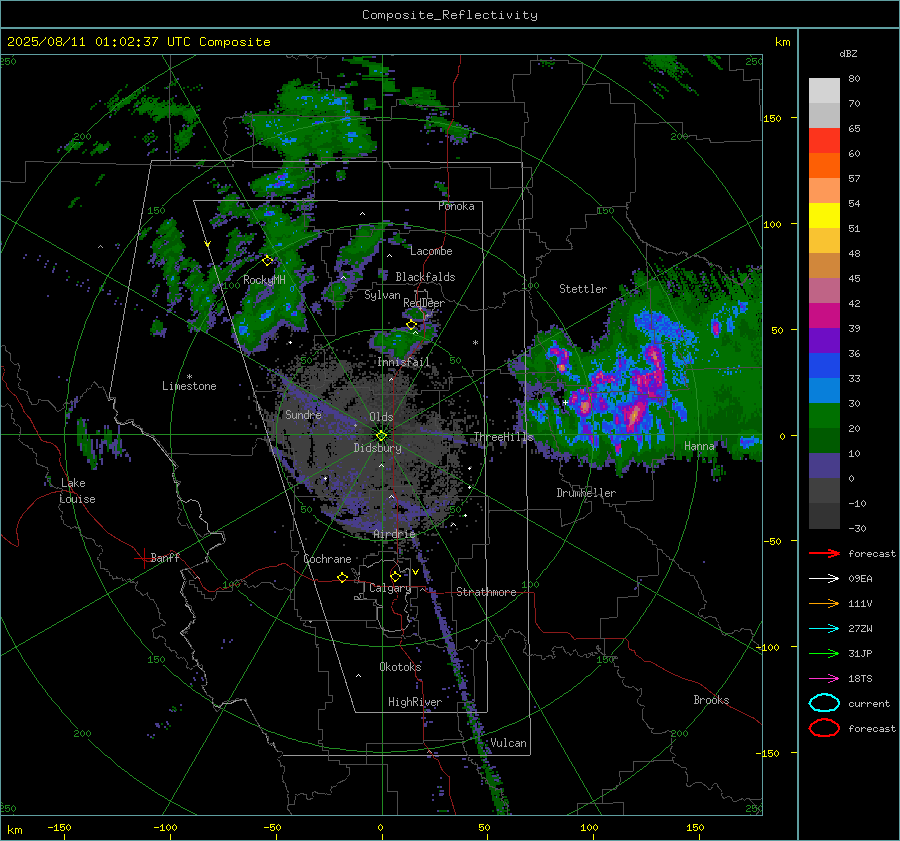Click the Okotoks town label
The height and width of the screenshot is (841, 900).
pyautogui.click(x=400, y=667)
